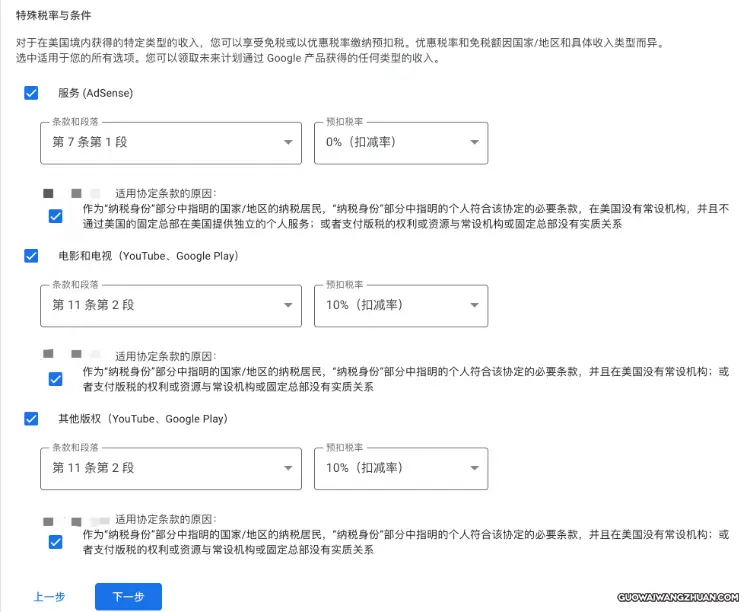The image size is (750, 612).
Task: Open 预扣税率 dropdown showing 0%（扣减率）
Action: tap(401, 143)
